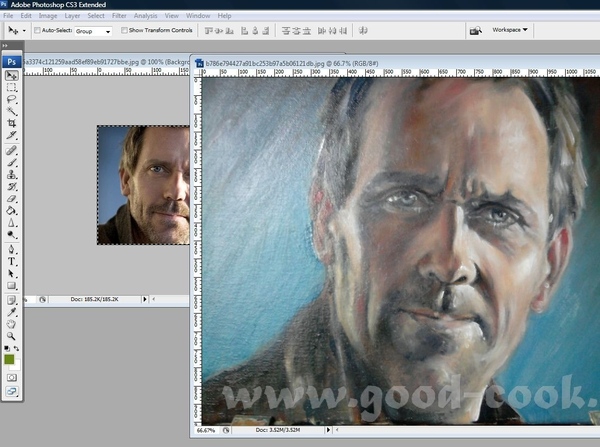The image size is (600, 447).
Task: Open the Window menu
Action: click(x=198, y=16)
